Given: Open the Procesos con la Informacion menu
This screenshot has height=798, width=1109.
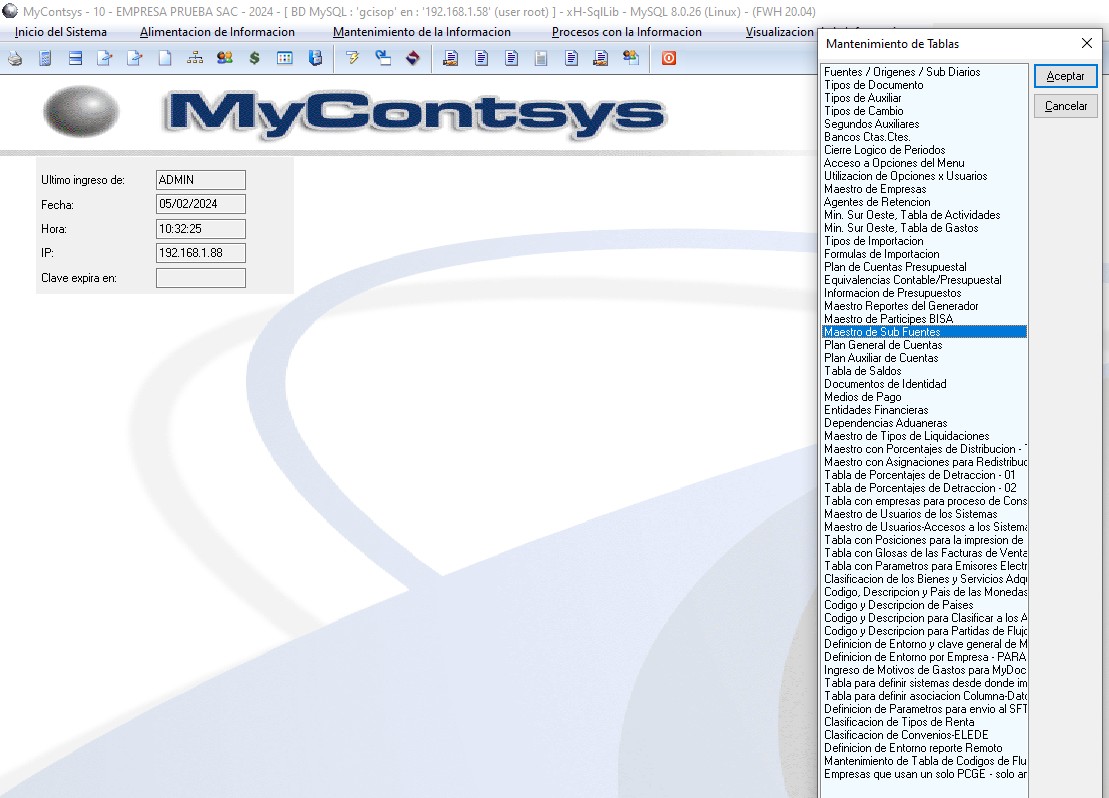Looking at the screenshot, I should (626, 32).
